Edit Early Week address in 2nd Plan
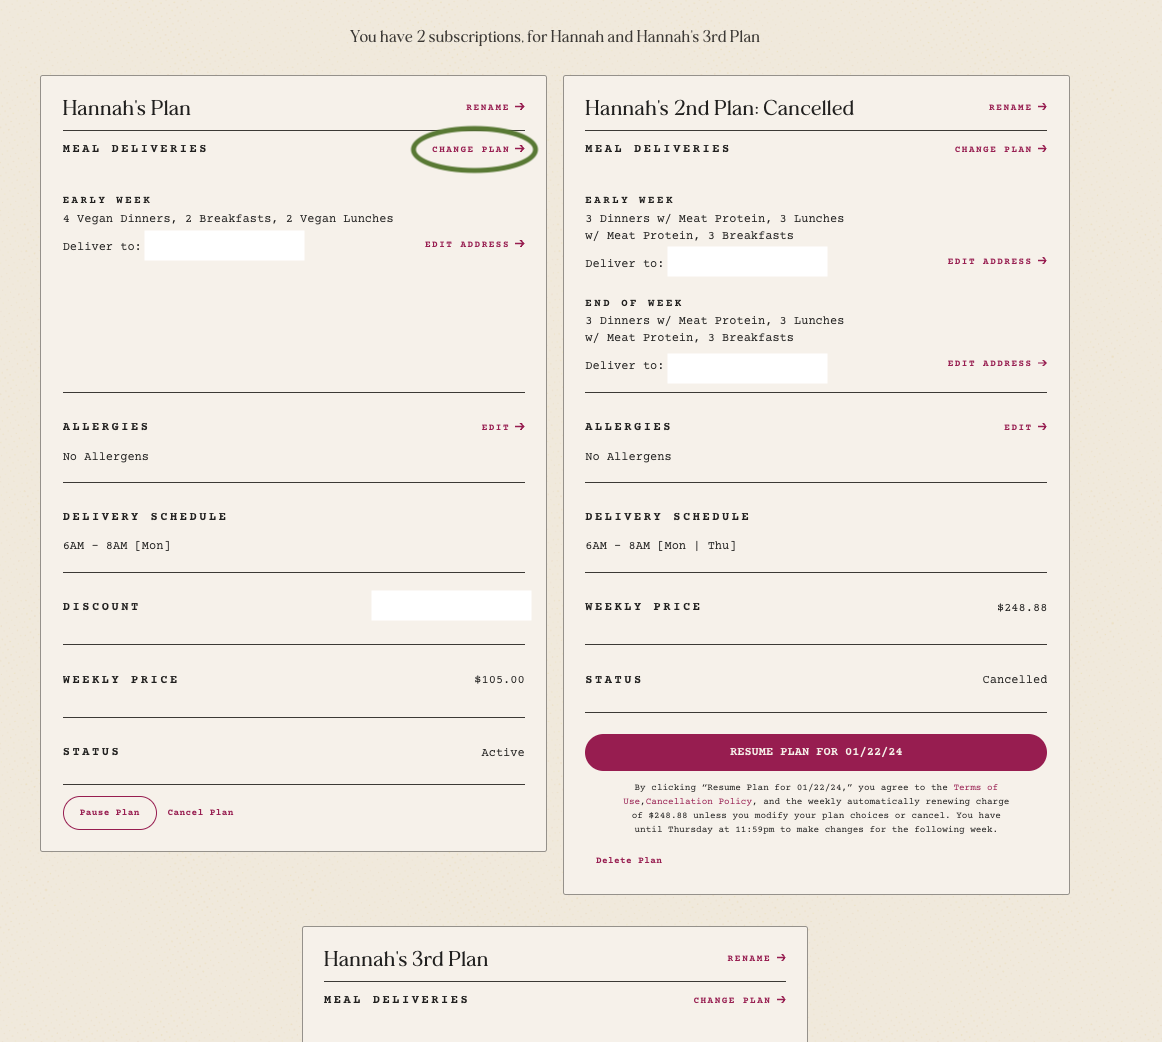Image resolution: width=1162 pixels, height=1042 pixels. click(997, 261)
